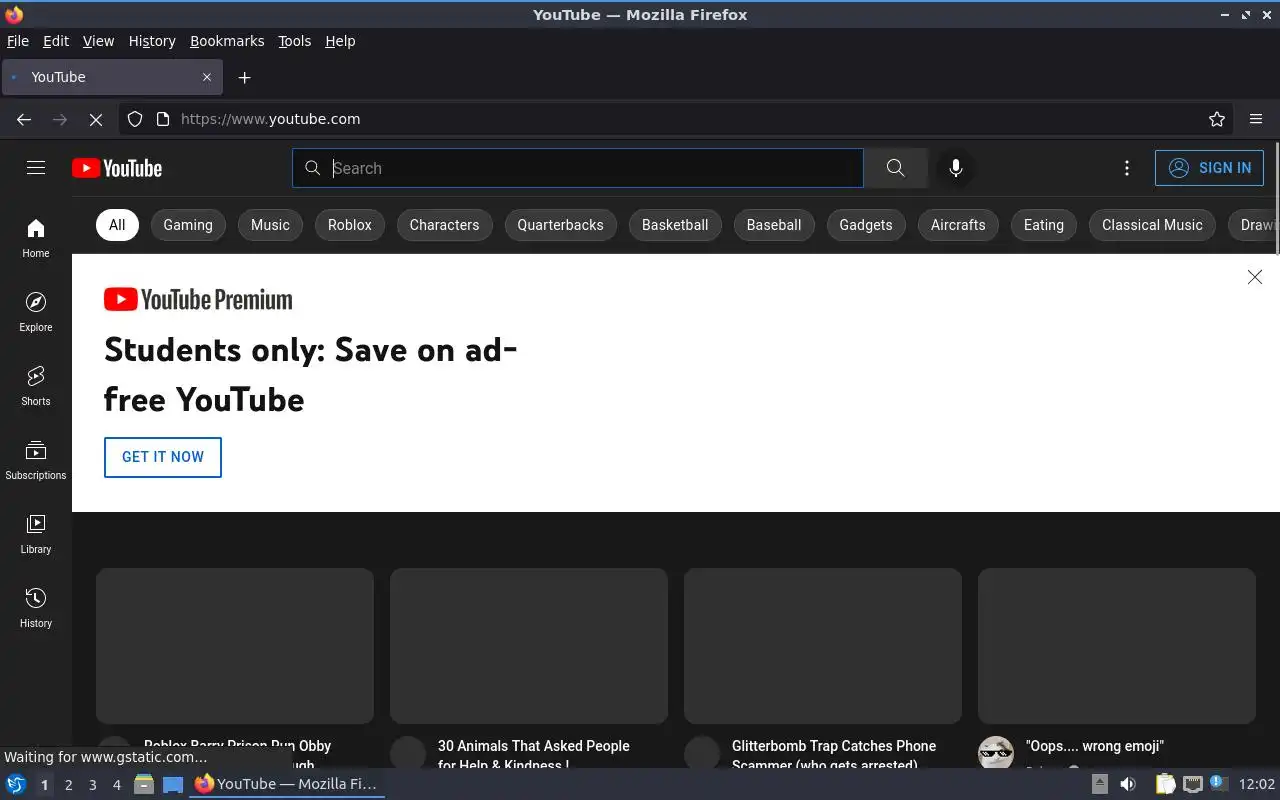Switch to workspace 3 in the taskbar

(92, 785)
